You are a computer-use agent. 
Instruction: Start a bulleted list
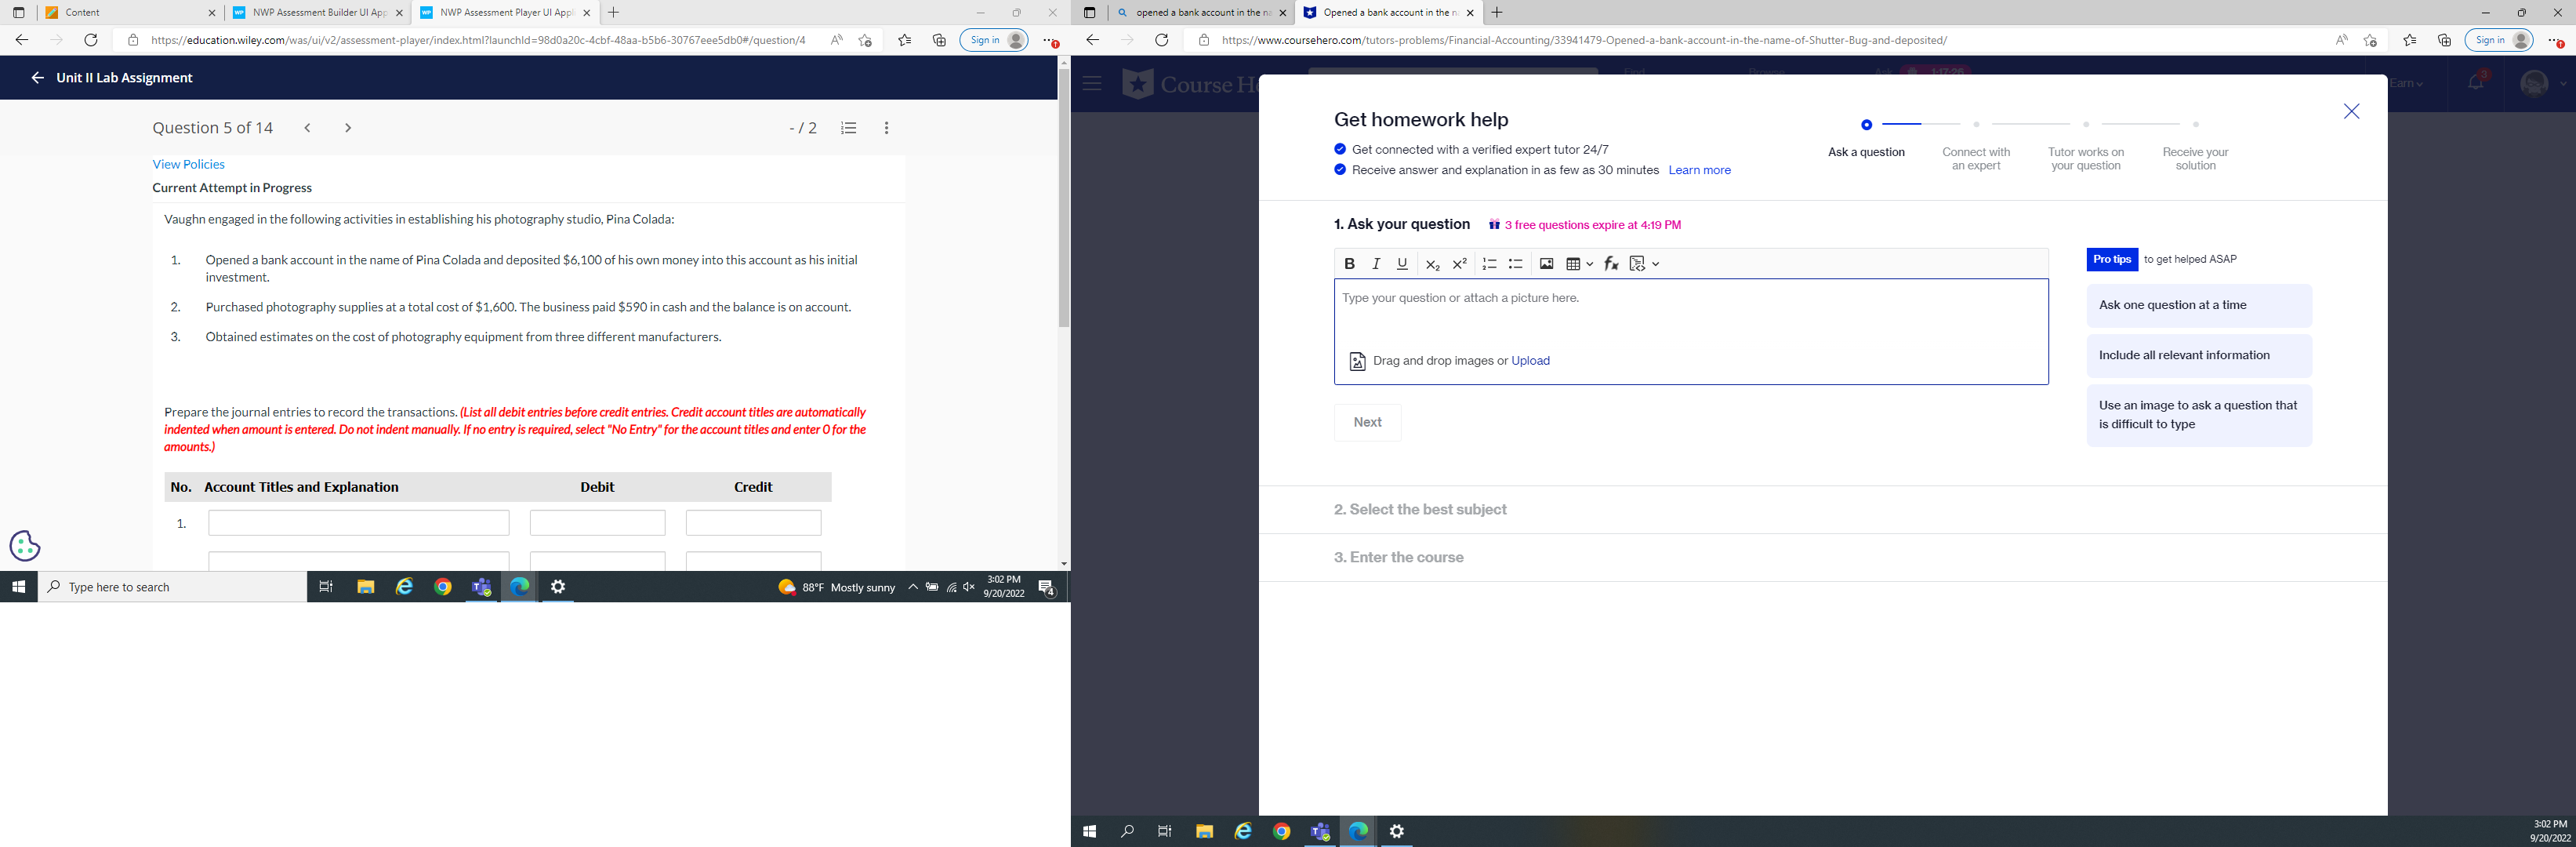tap(1515, 263)
